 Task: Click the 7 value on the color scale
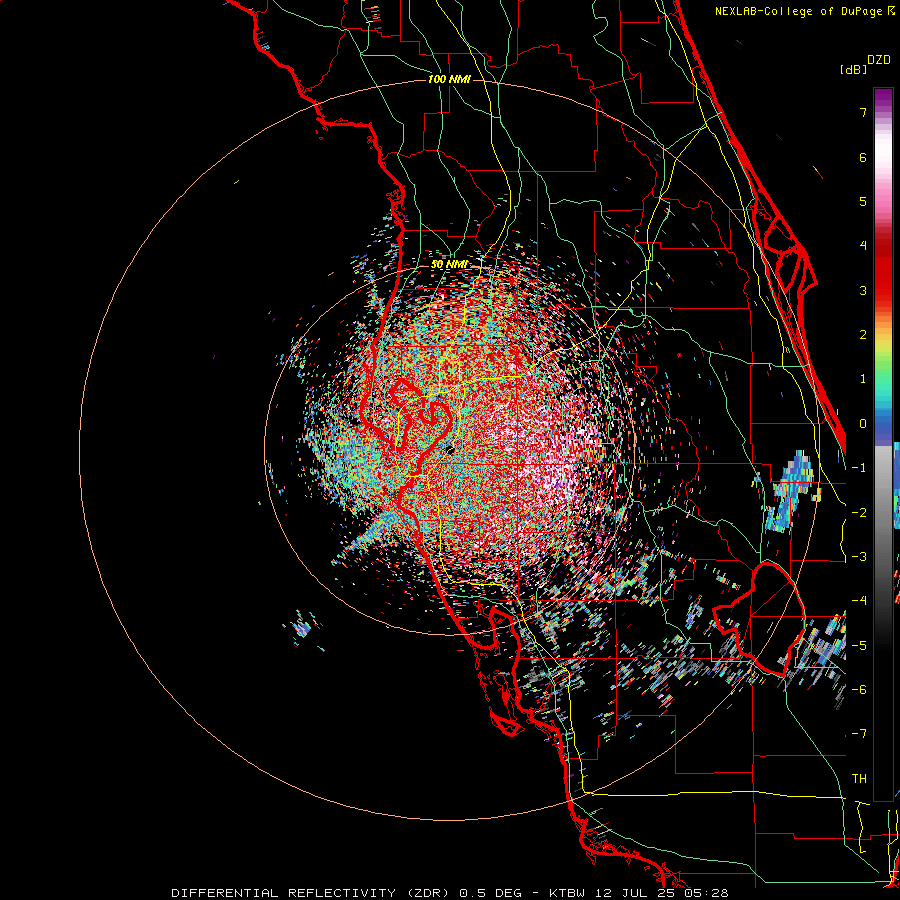point(863,112)
